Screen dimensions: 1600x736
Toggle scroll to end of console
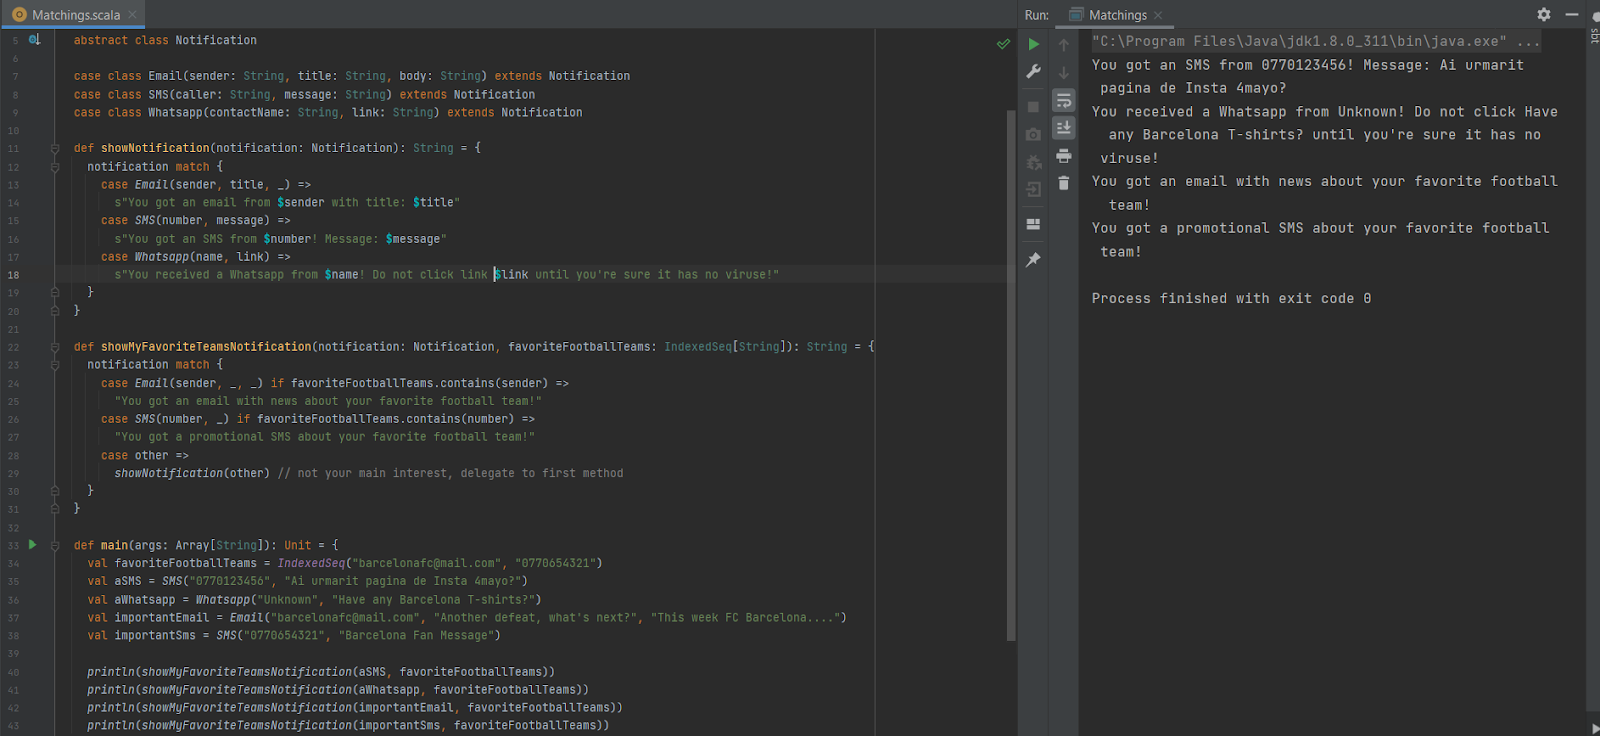pyautogui.click(x=1064, y=128)
